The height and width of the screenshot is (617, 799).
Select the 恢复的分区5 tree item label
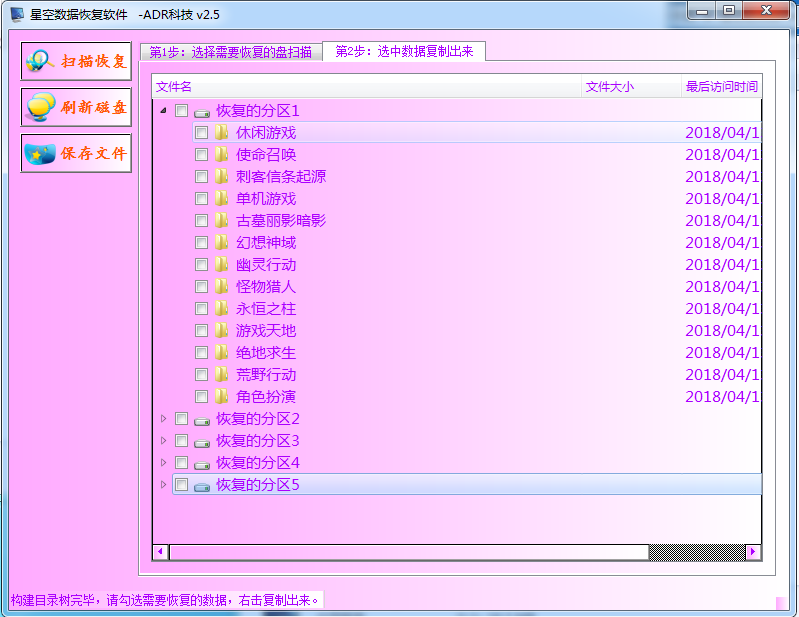(x=257, y=485)
